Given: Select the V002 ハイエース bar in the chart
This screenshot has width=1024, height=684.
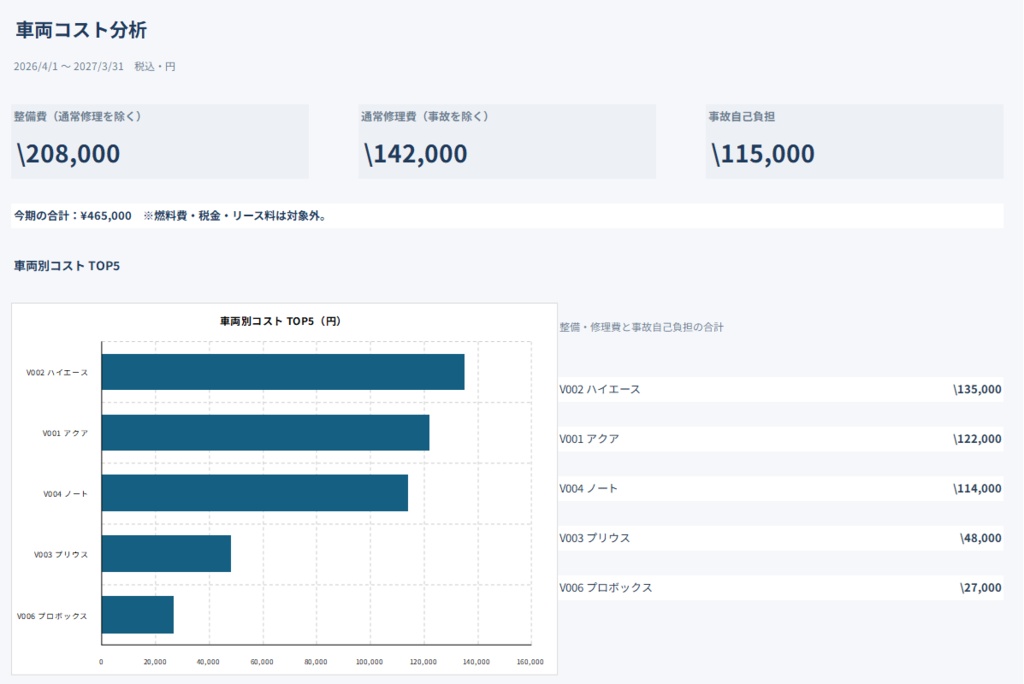Looking at the screenshot, I should coord(283,372).
